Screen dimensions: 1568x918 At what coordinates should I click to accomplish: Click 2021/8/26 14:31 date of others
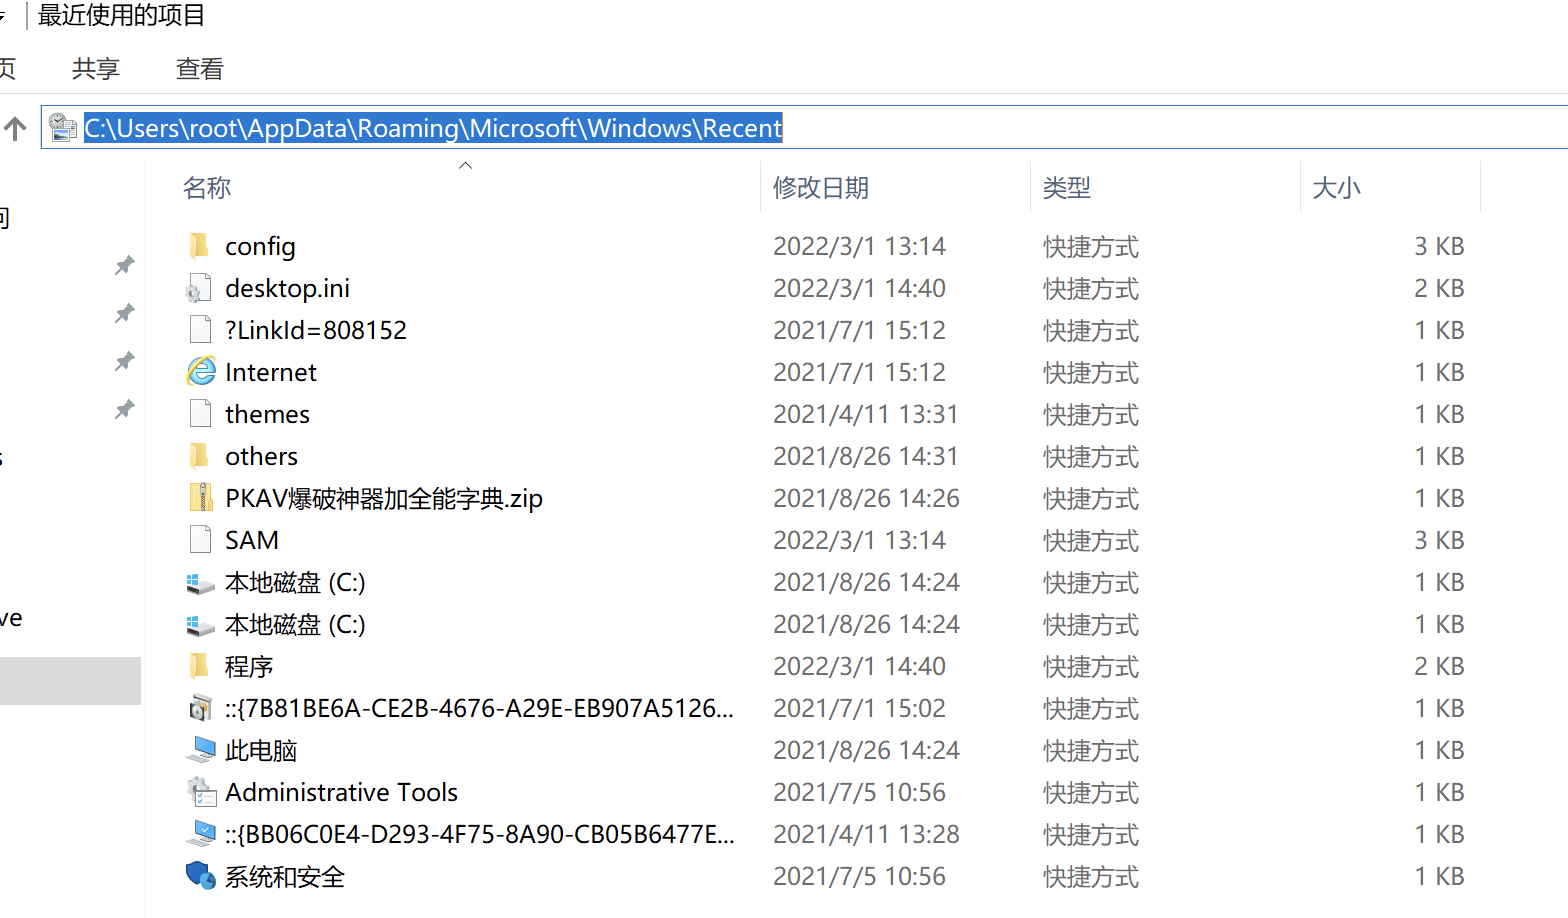(x=866, y=456)
